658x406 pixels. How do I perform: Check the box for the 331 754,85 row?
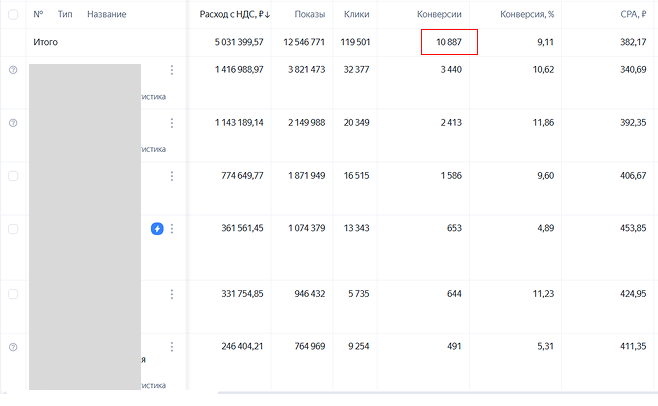[13, 294]
